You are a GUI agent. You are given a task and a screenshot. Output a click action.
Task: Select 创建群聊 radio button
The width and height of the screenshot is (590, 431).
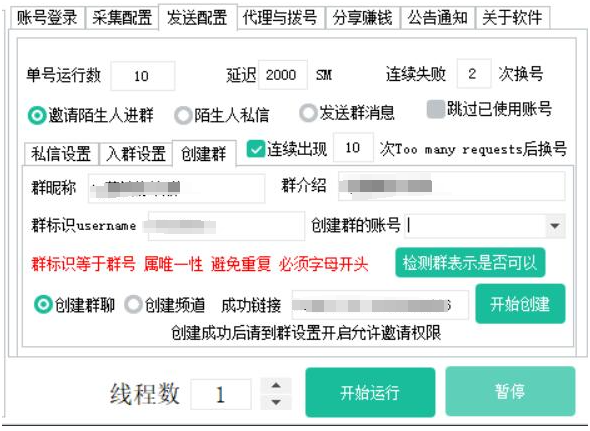pos(43,304)
